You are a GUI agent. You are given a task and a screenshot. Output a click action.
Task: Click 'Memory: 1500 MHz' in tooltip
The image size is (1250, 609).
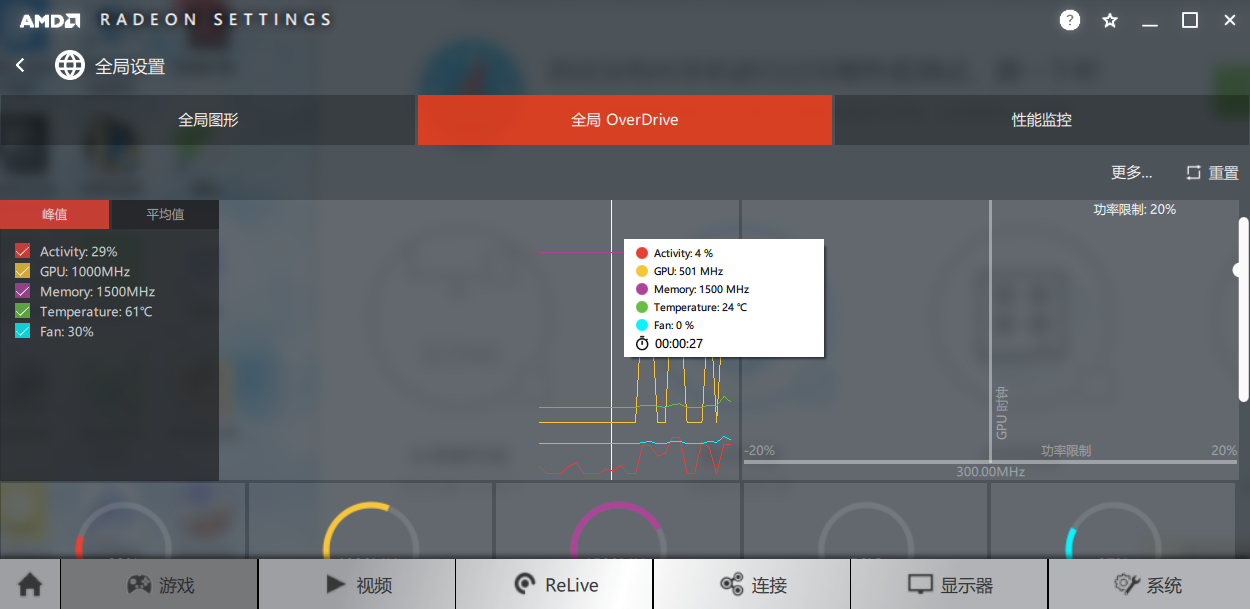(701, 290)
